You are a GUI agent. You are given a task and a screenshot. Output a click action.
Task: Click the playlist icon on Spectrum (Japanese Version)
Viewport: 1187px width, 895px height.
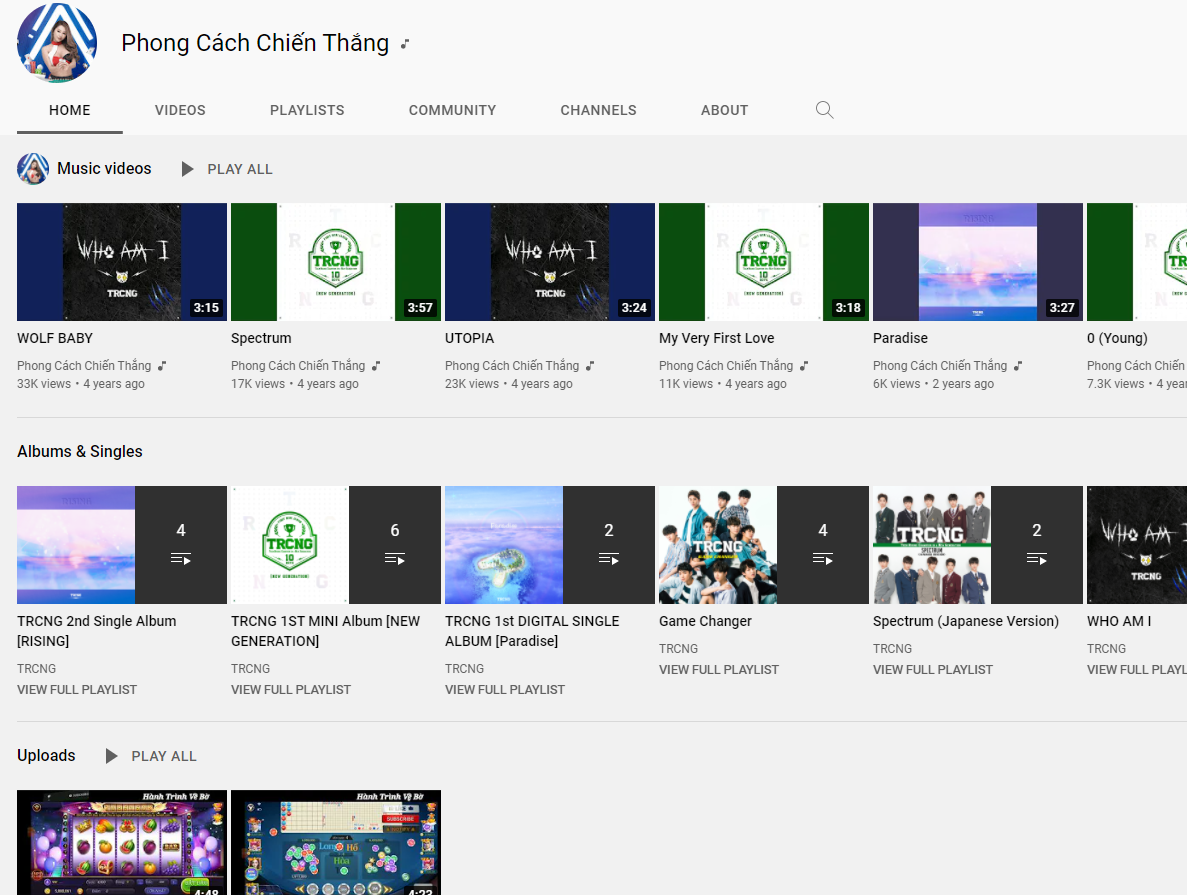coord(1037,559)
